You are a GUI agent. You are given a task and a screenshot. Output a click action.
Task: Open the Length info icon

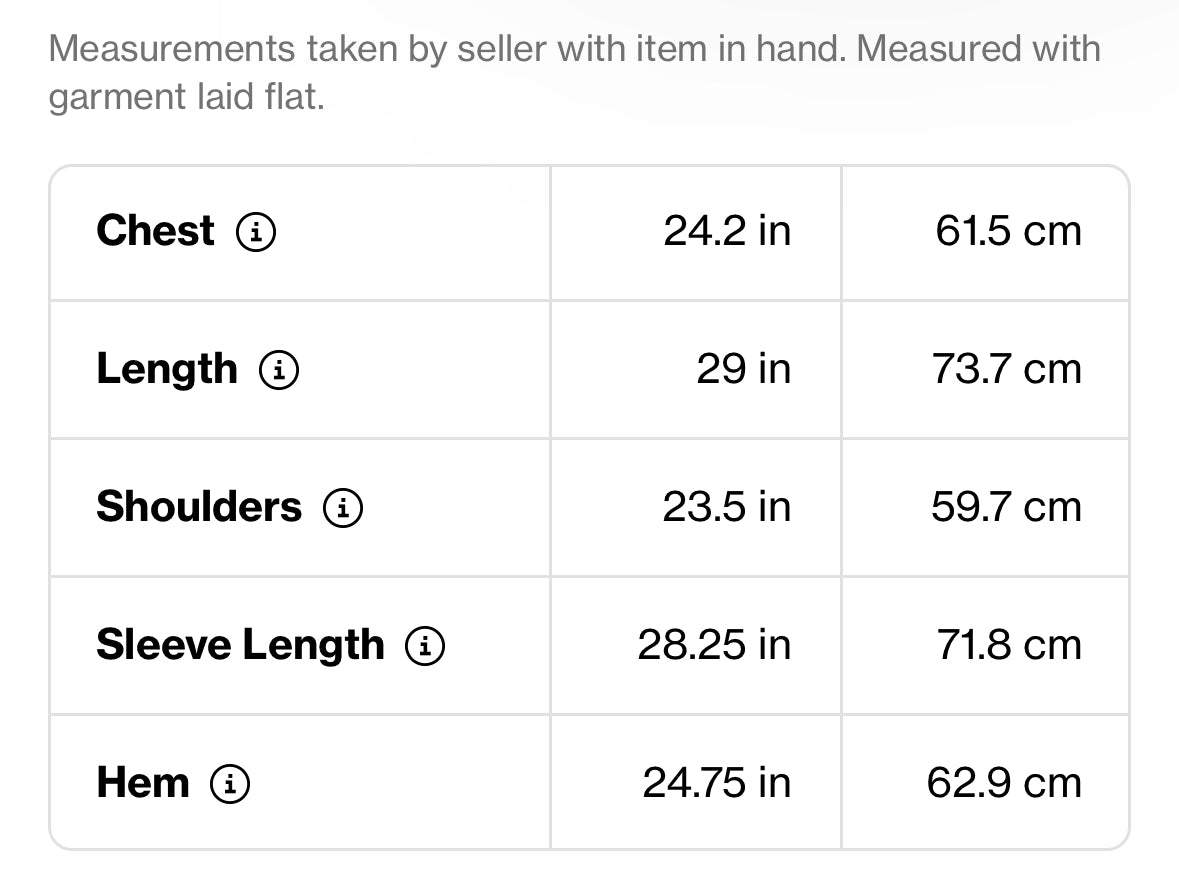[279, 370]
